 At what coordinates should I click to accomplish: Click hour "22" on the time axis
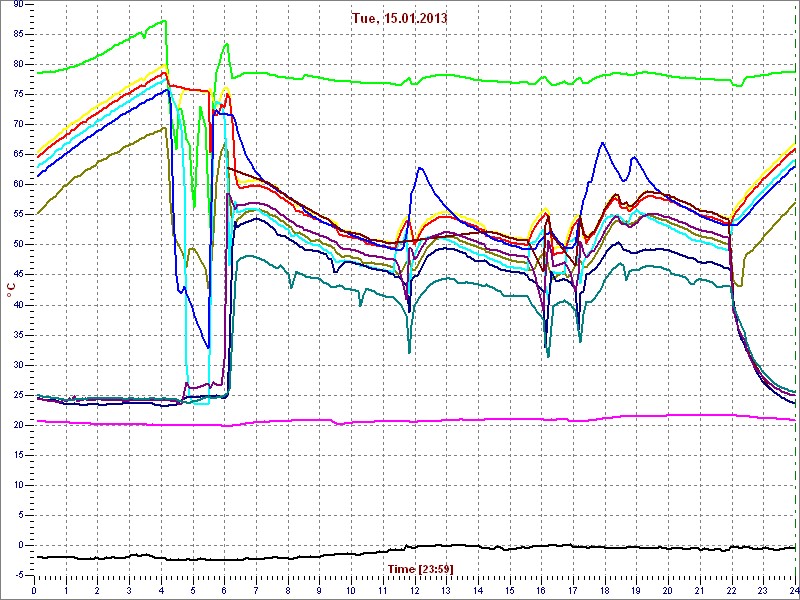732,590
